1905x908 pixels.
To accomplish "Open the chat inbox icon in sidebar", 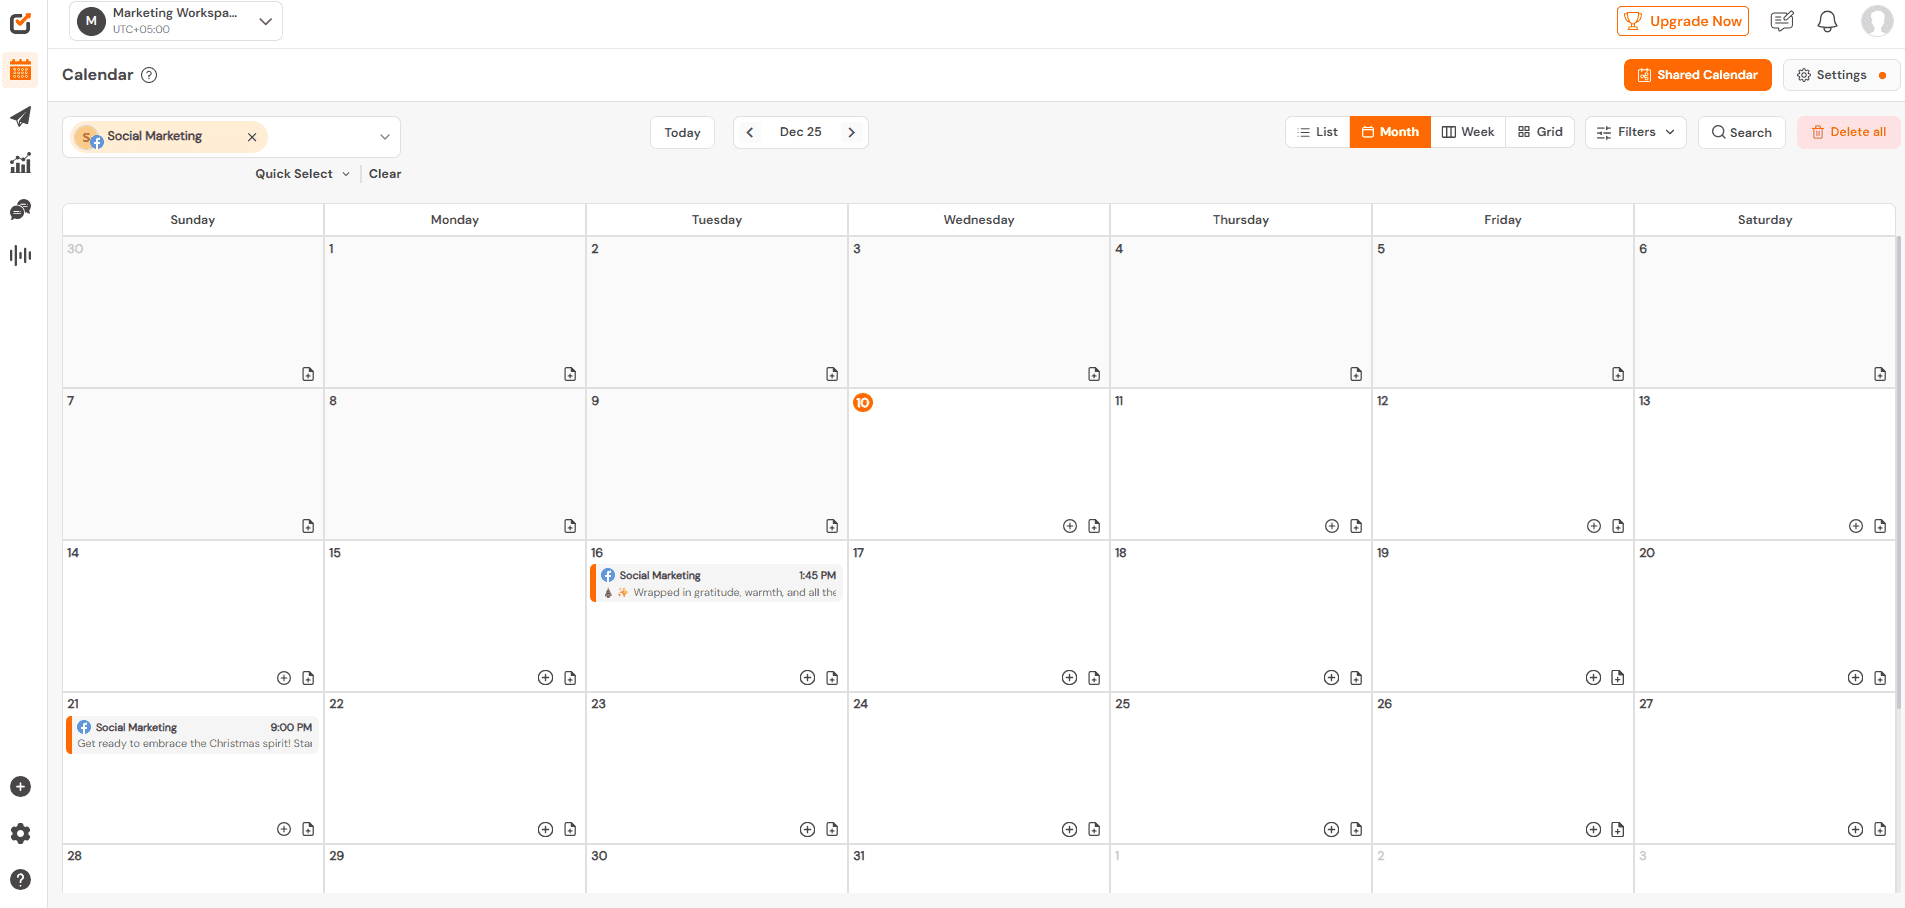I will (20, 209).
